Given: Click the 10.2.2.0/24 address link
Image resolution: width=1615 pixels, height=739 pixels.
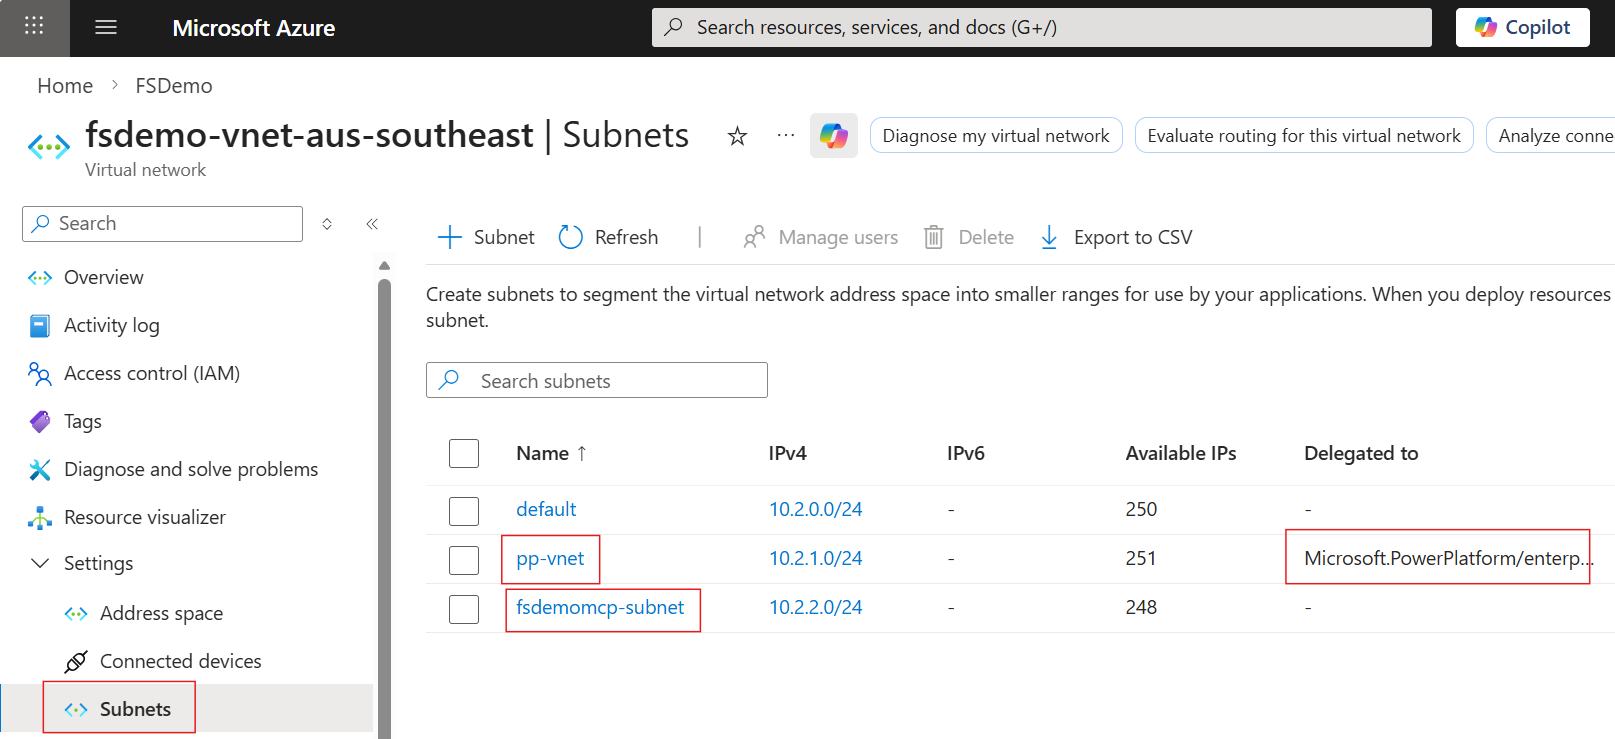Looking at the screenshot, I should (x=815, y=607).
